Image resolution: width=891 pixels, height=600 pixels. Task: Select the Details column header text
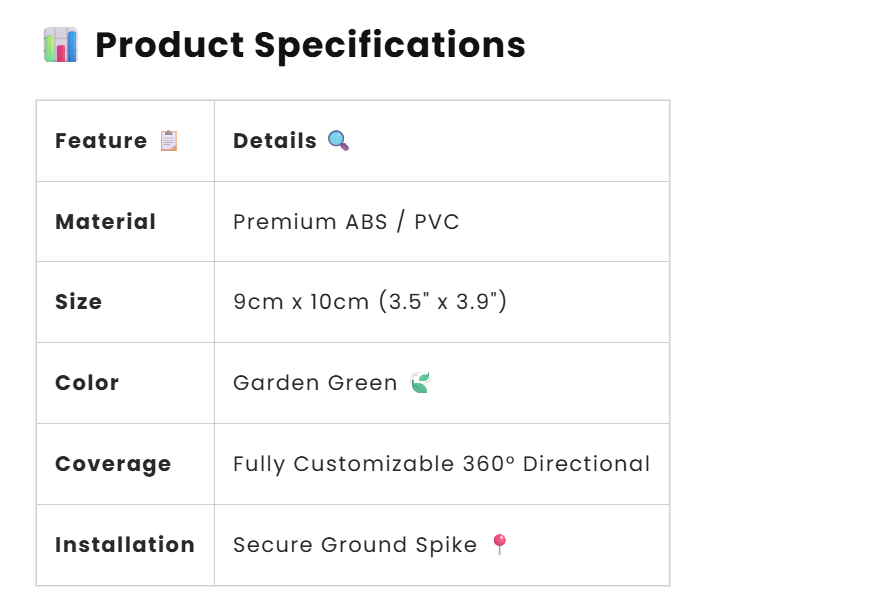(x=275, y=141)
